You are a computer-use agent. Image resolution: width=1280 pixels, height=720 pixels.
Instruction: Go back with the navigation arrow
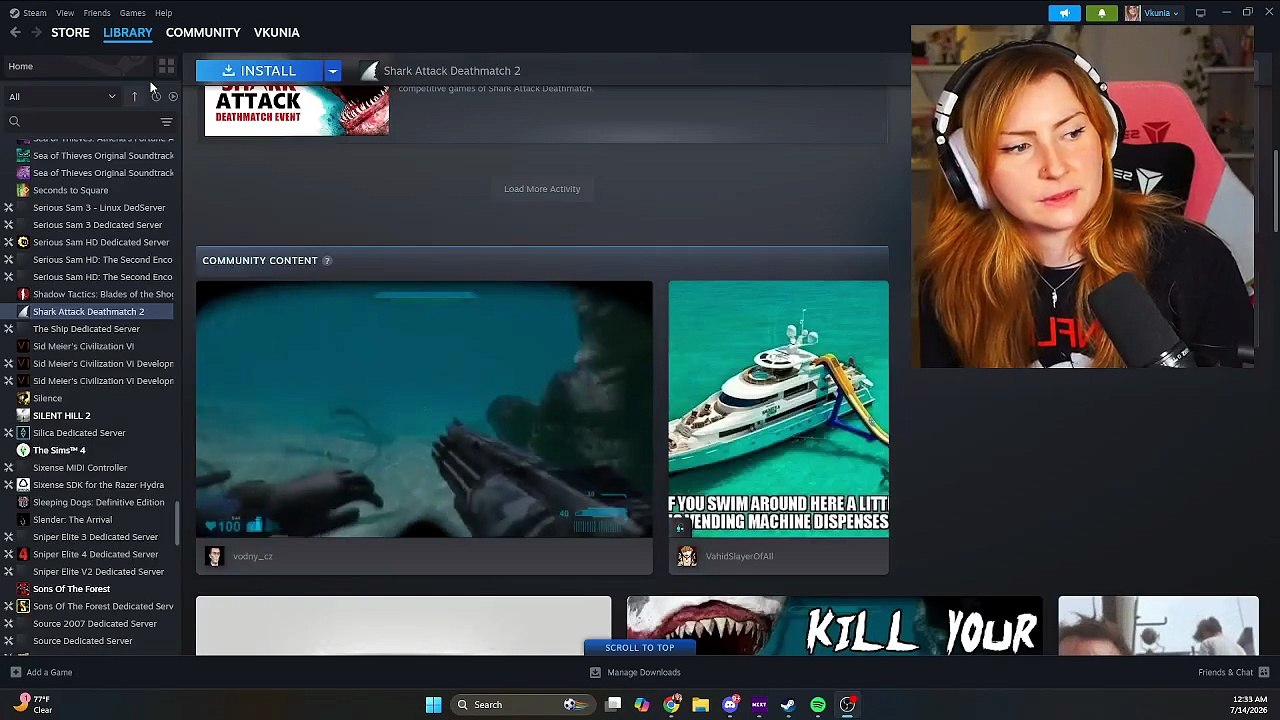pyautogui.click(x=15, y=32)
